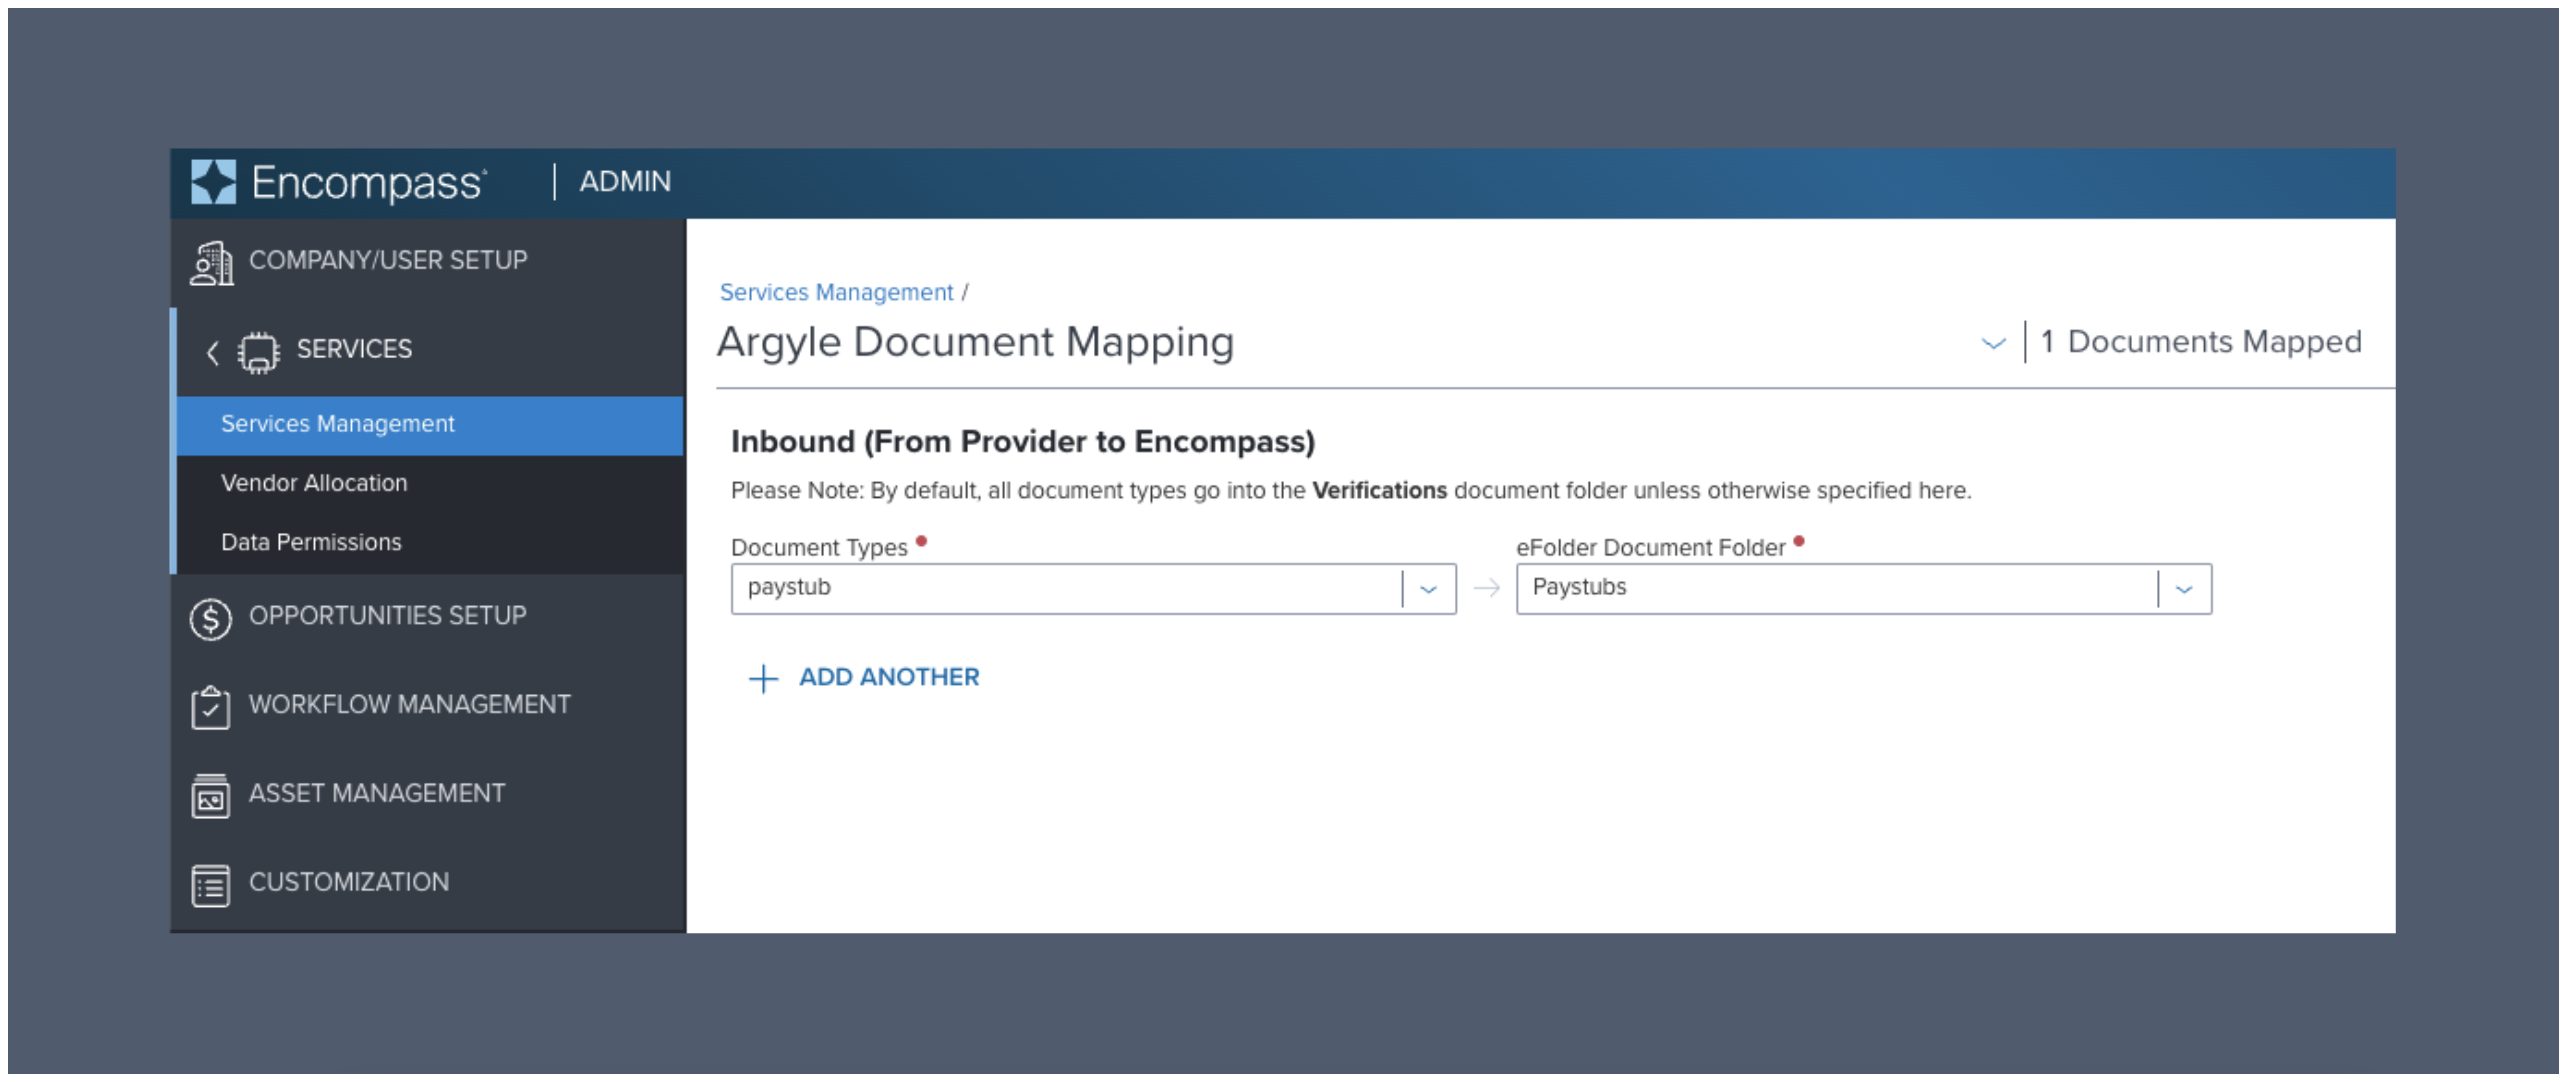Click the Services chip icon
This screenshot has width=2567, height=1082.
click(x=257, y=350)
